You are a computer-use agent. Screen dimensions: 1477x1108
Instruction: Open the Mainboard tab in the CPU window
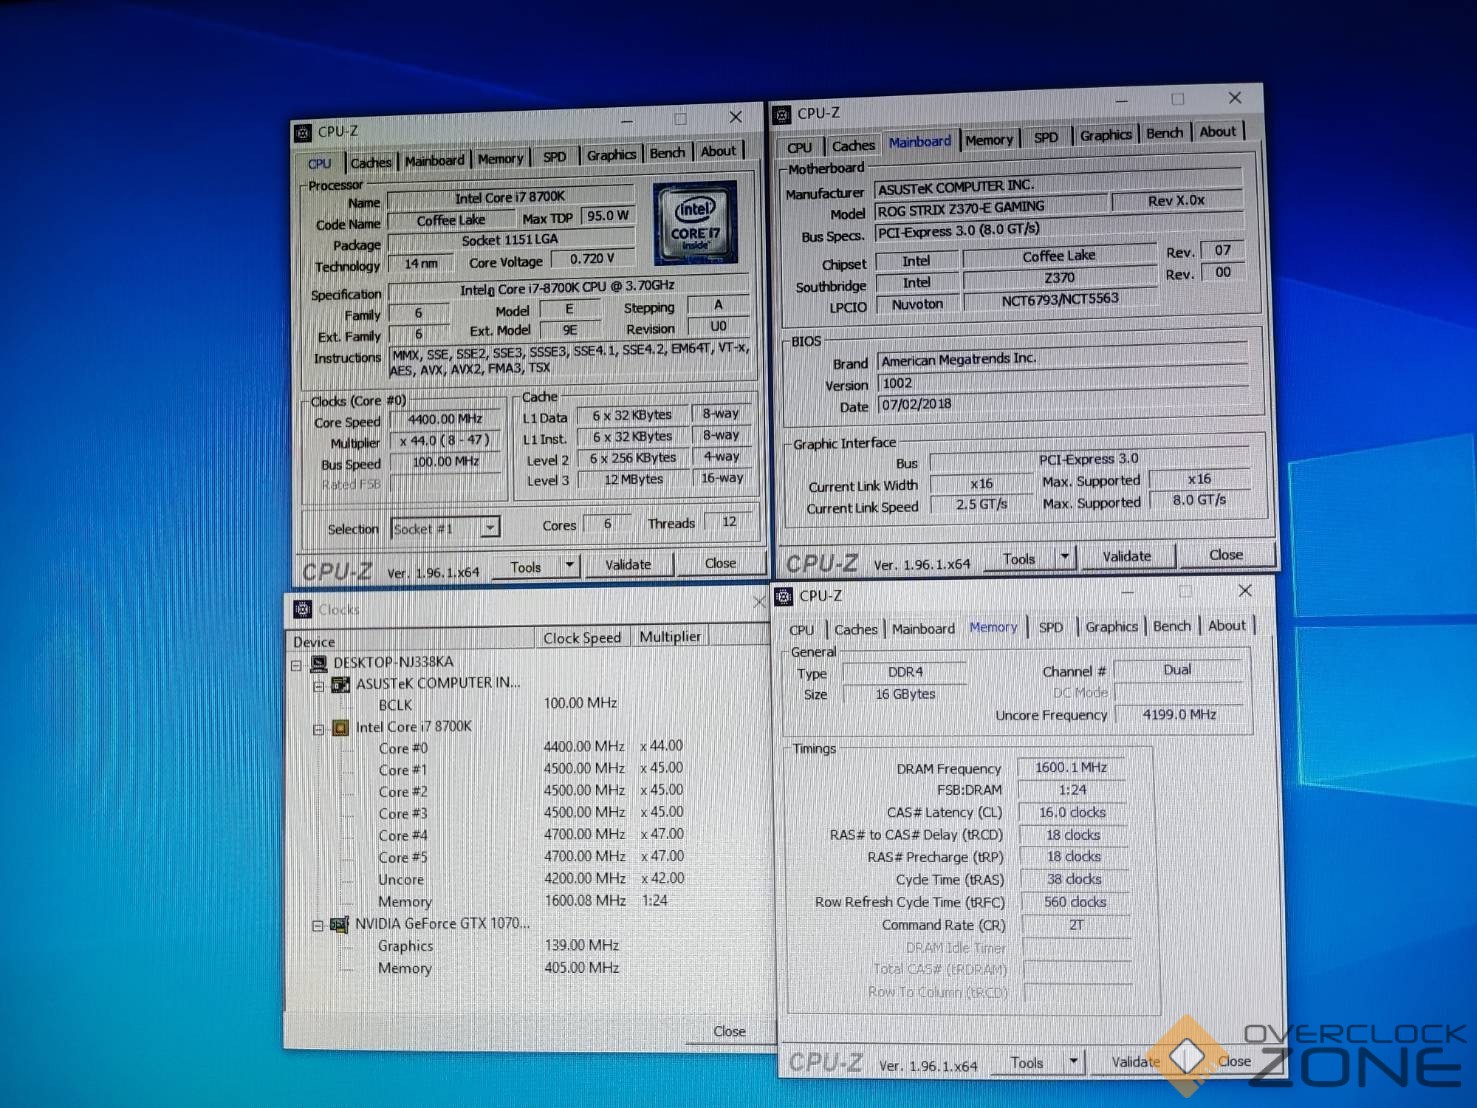coord(434,160)
